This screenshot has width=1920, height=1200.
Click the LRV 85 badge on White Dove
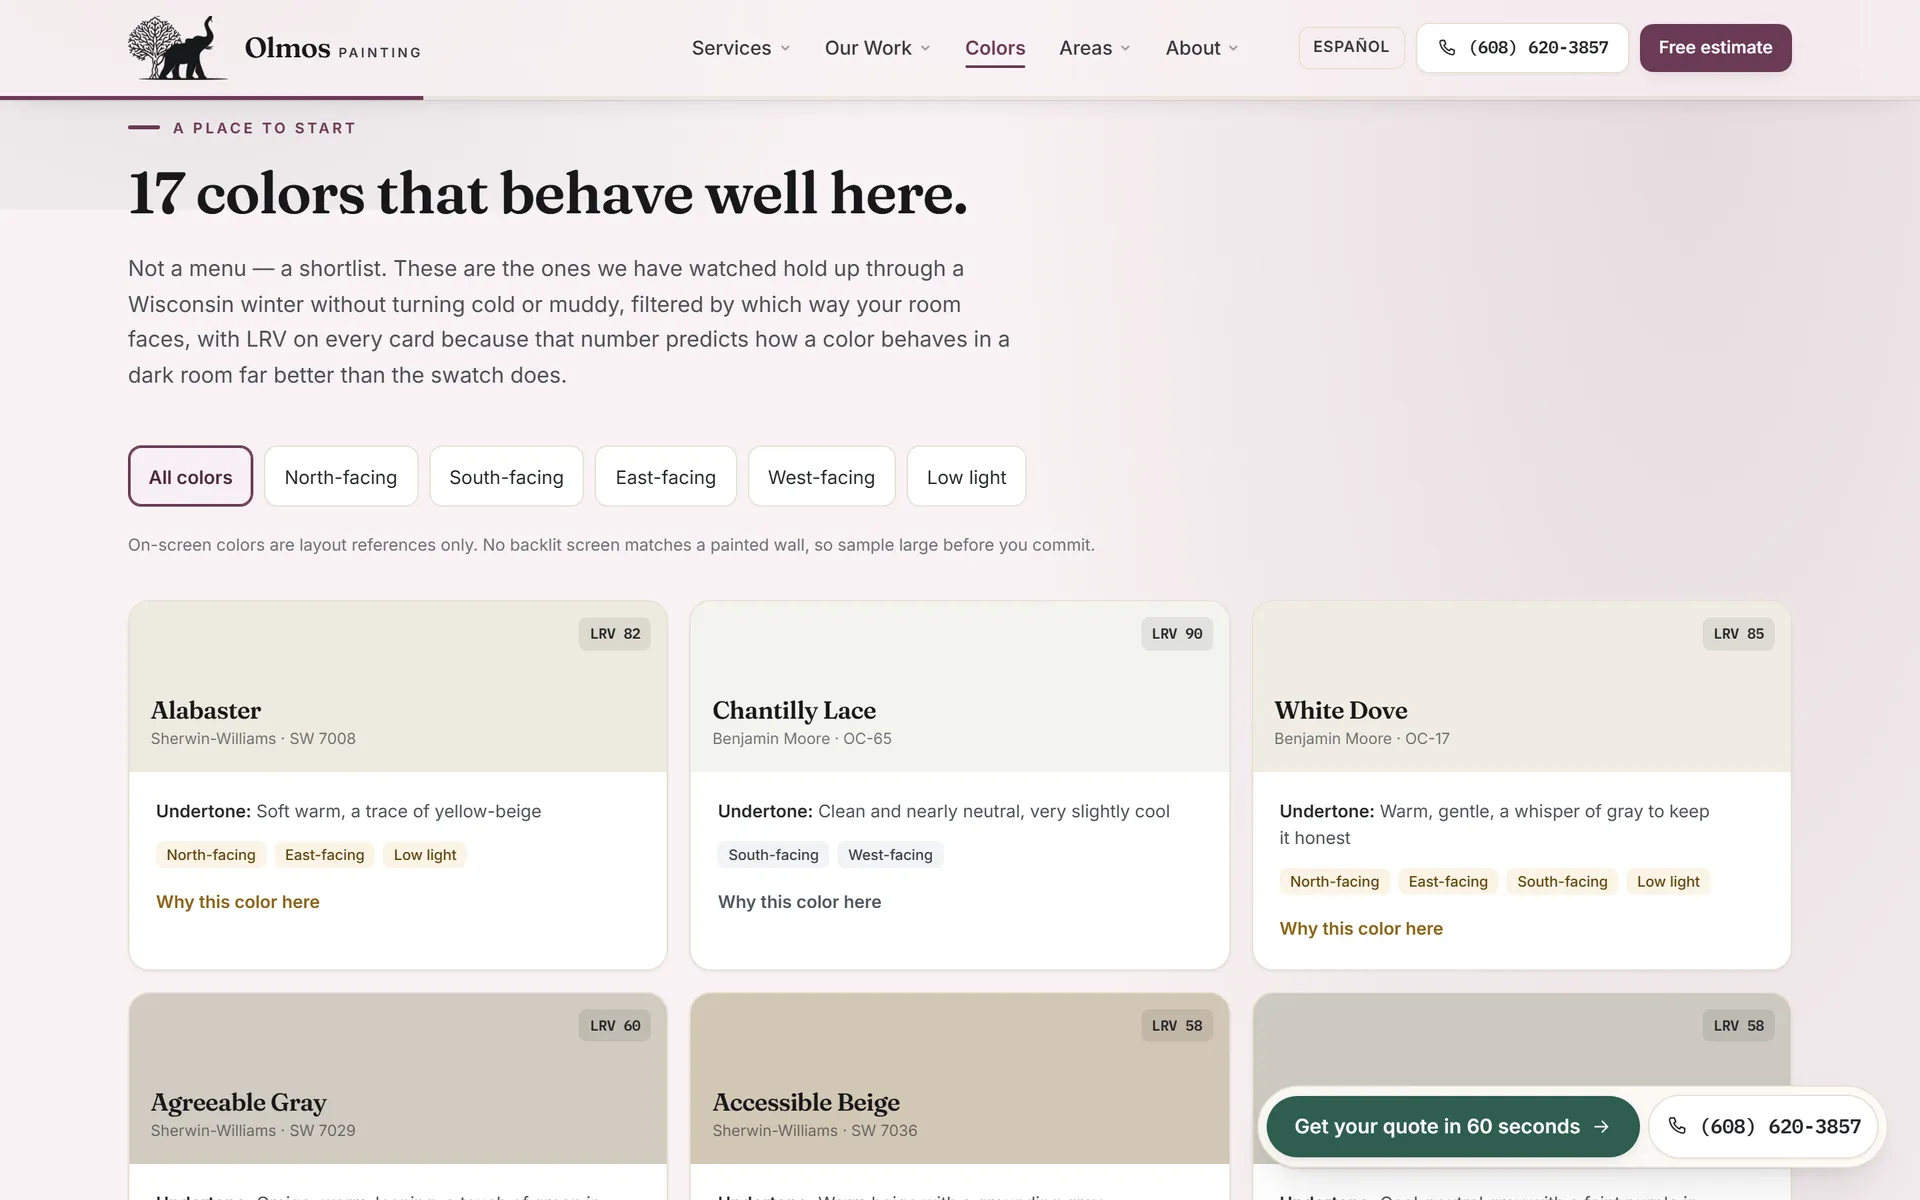click(x=1738, y=634)
